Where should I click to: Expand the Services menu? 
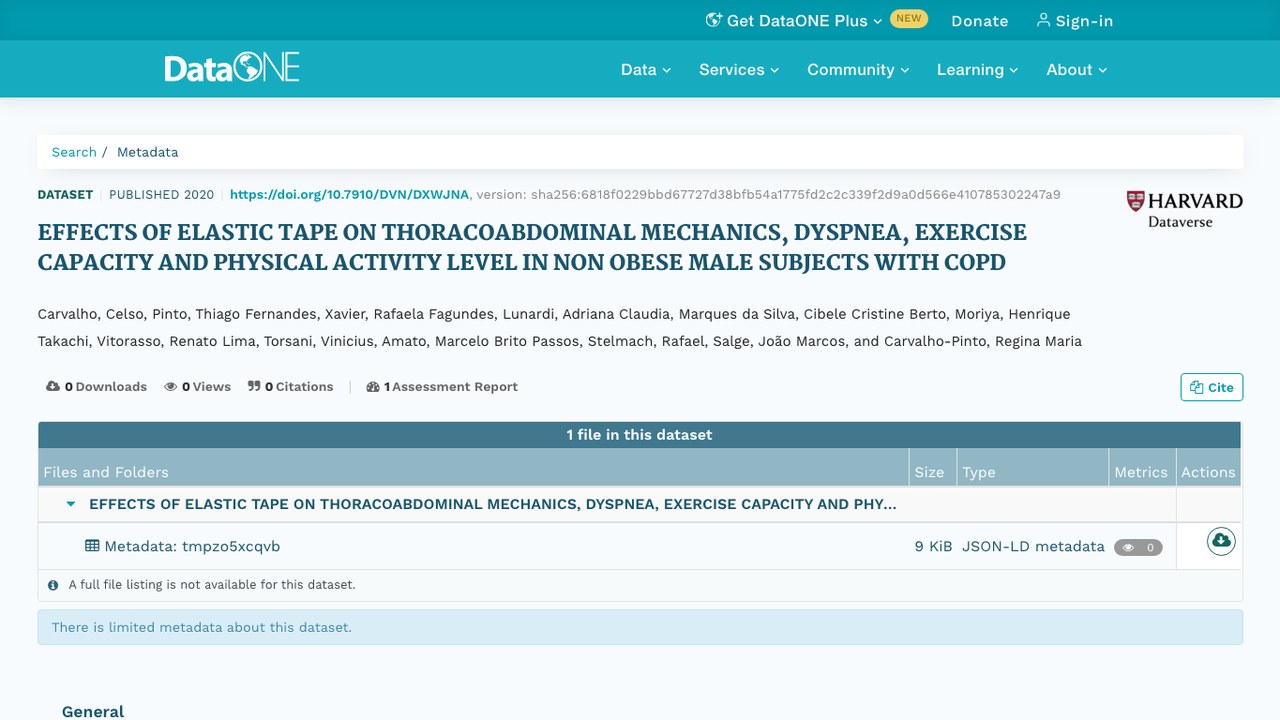[x=739, y=70]
